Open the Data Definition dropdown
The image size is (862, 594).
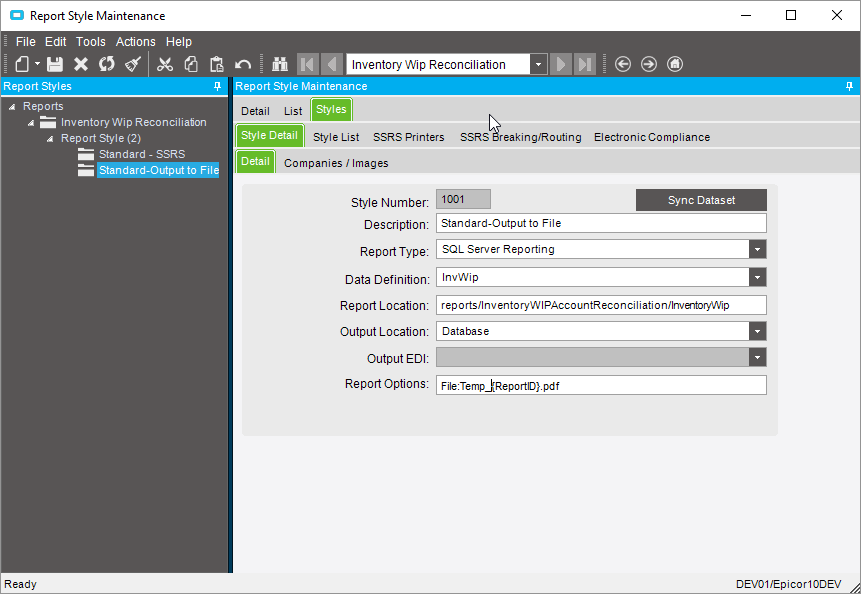758,277
